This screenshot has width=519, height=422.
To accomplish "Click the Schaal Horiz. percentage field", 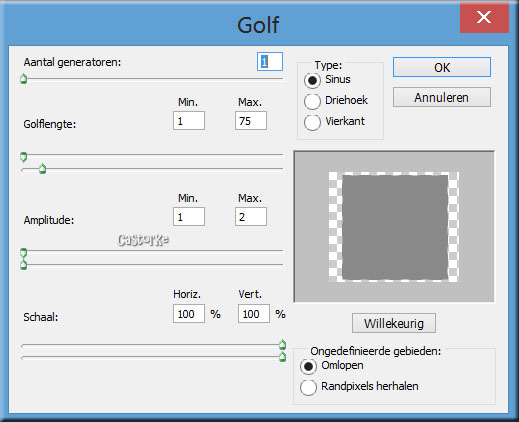I will (x=189, y=313).
